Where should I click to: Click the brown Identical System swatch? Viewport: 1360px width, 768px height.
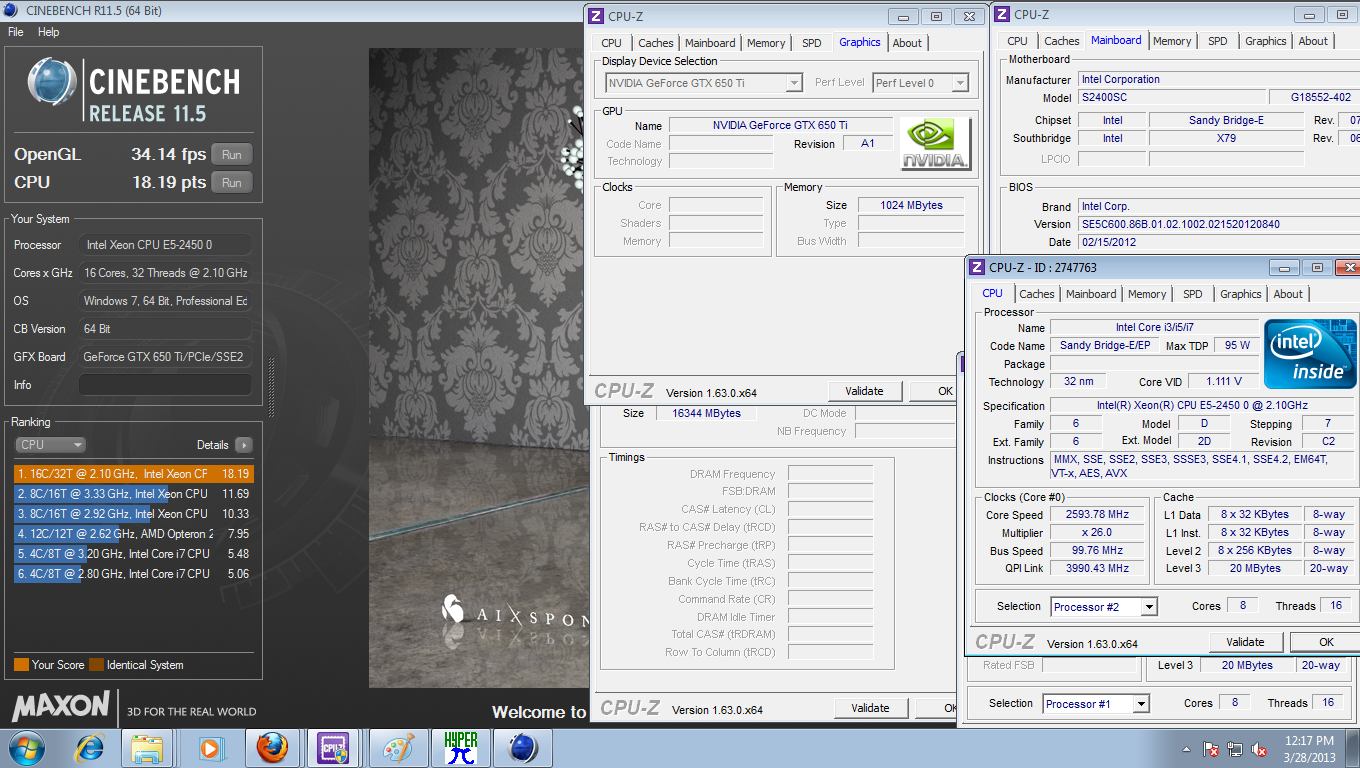click(x=96, y=665)
